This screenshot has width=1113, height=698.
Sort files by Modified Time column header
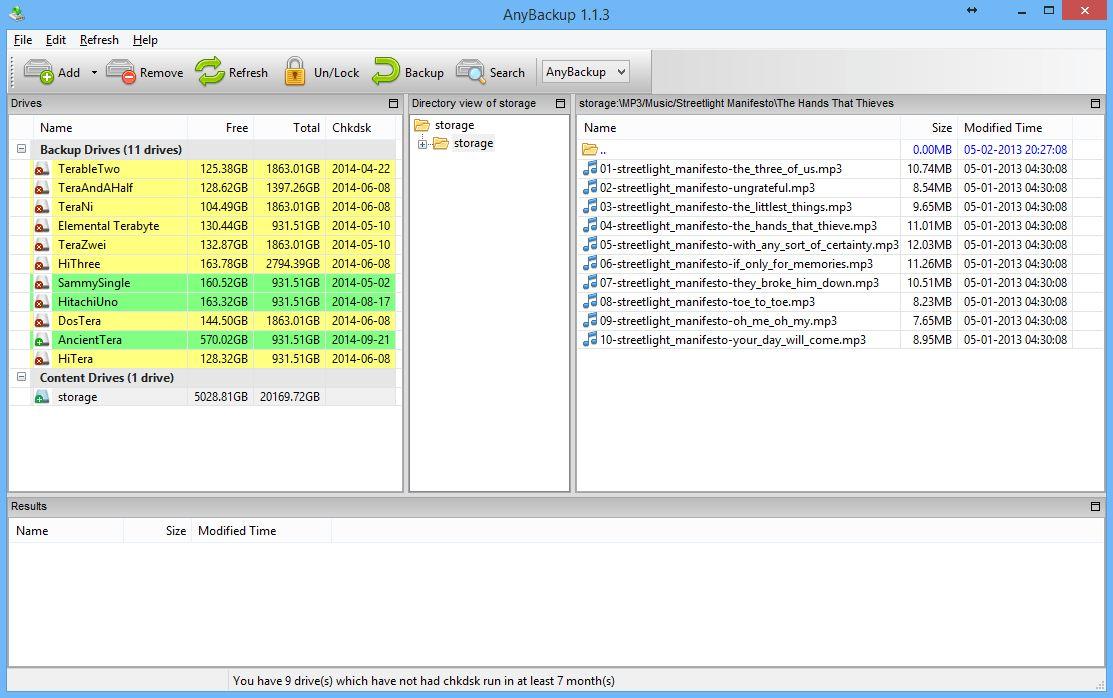pos(1015,128)
